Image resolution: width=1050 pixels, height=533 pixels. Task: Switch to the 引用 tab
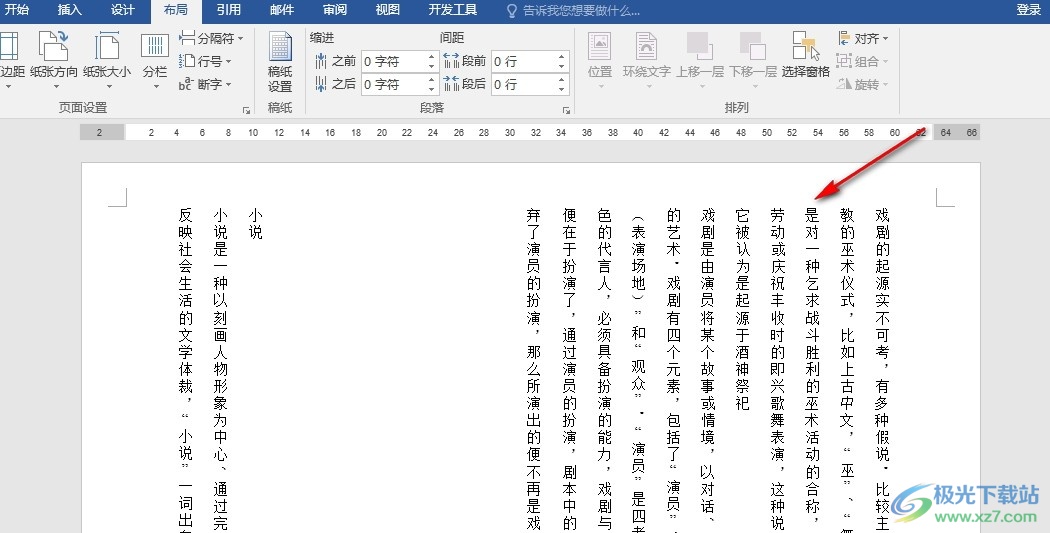(x=228, y=10)
